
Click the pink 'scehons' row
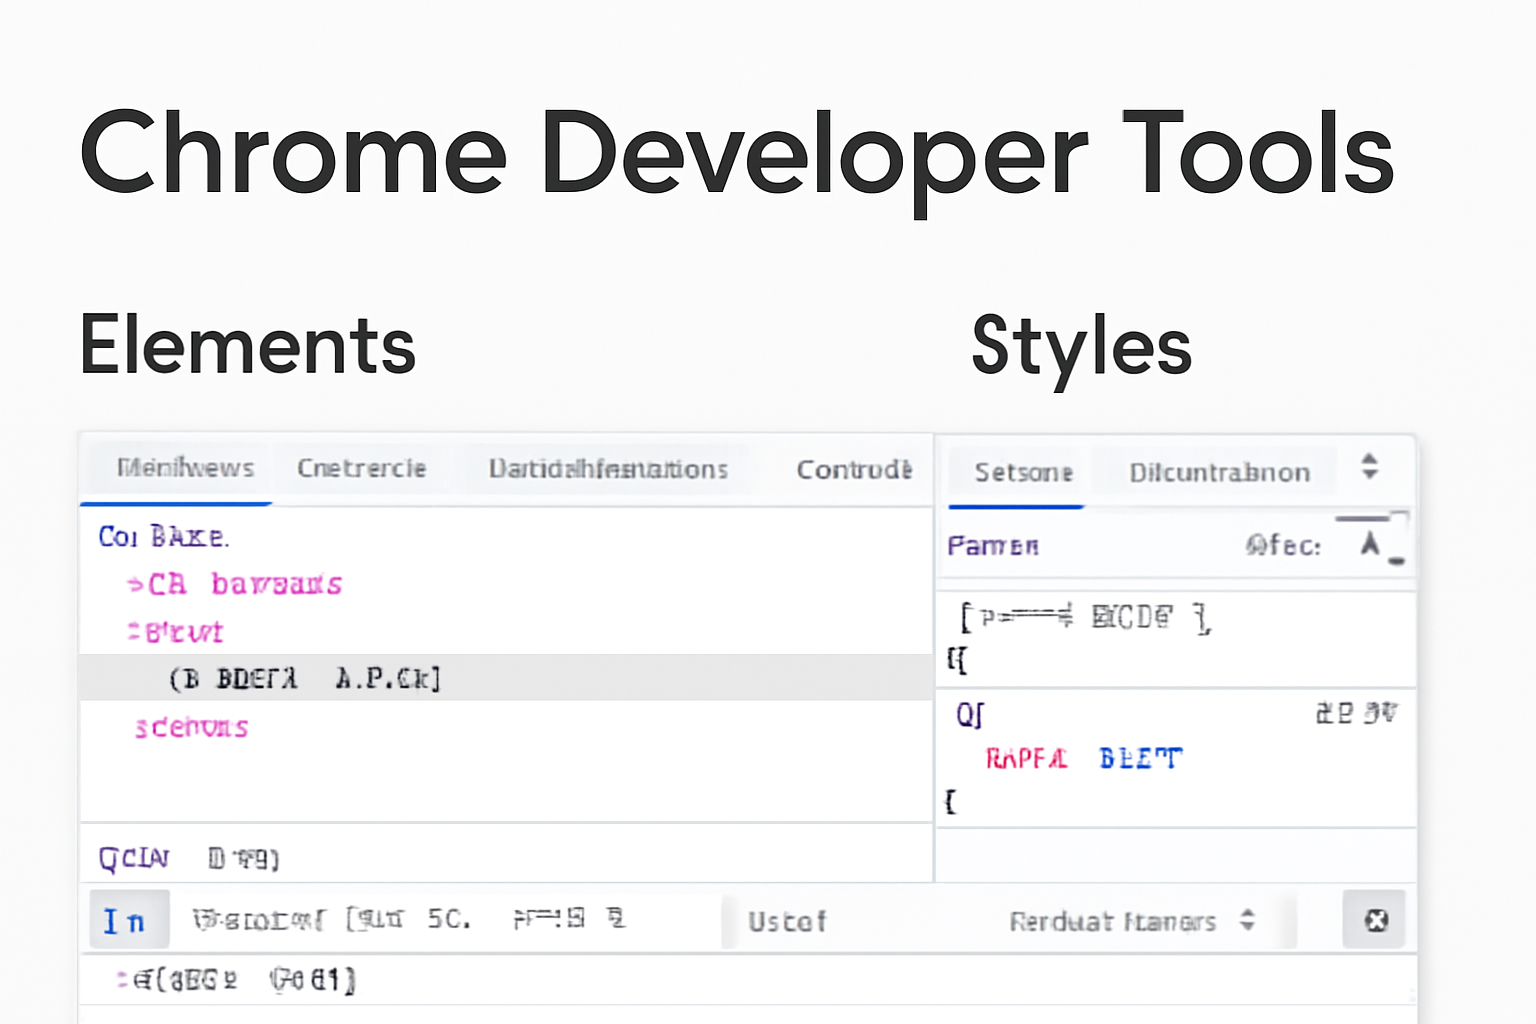(x=192, y=727)
